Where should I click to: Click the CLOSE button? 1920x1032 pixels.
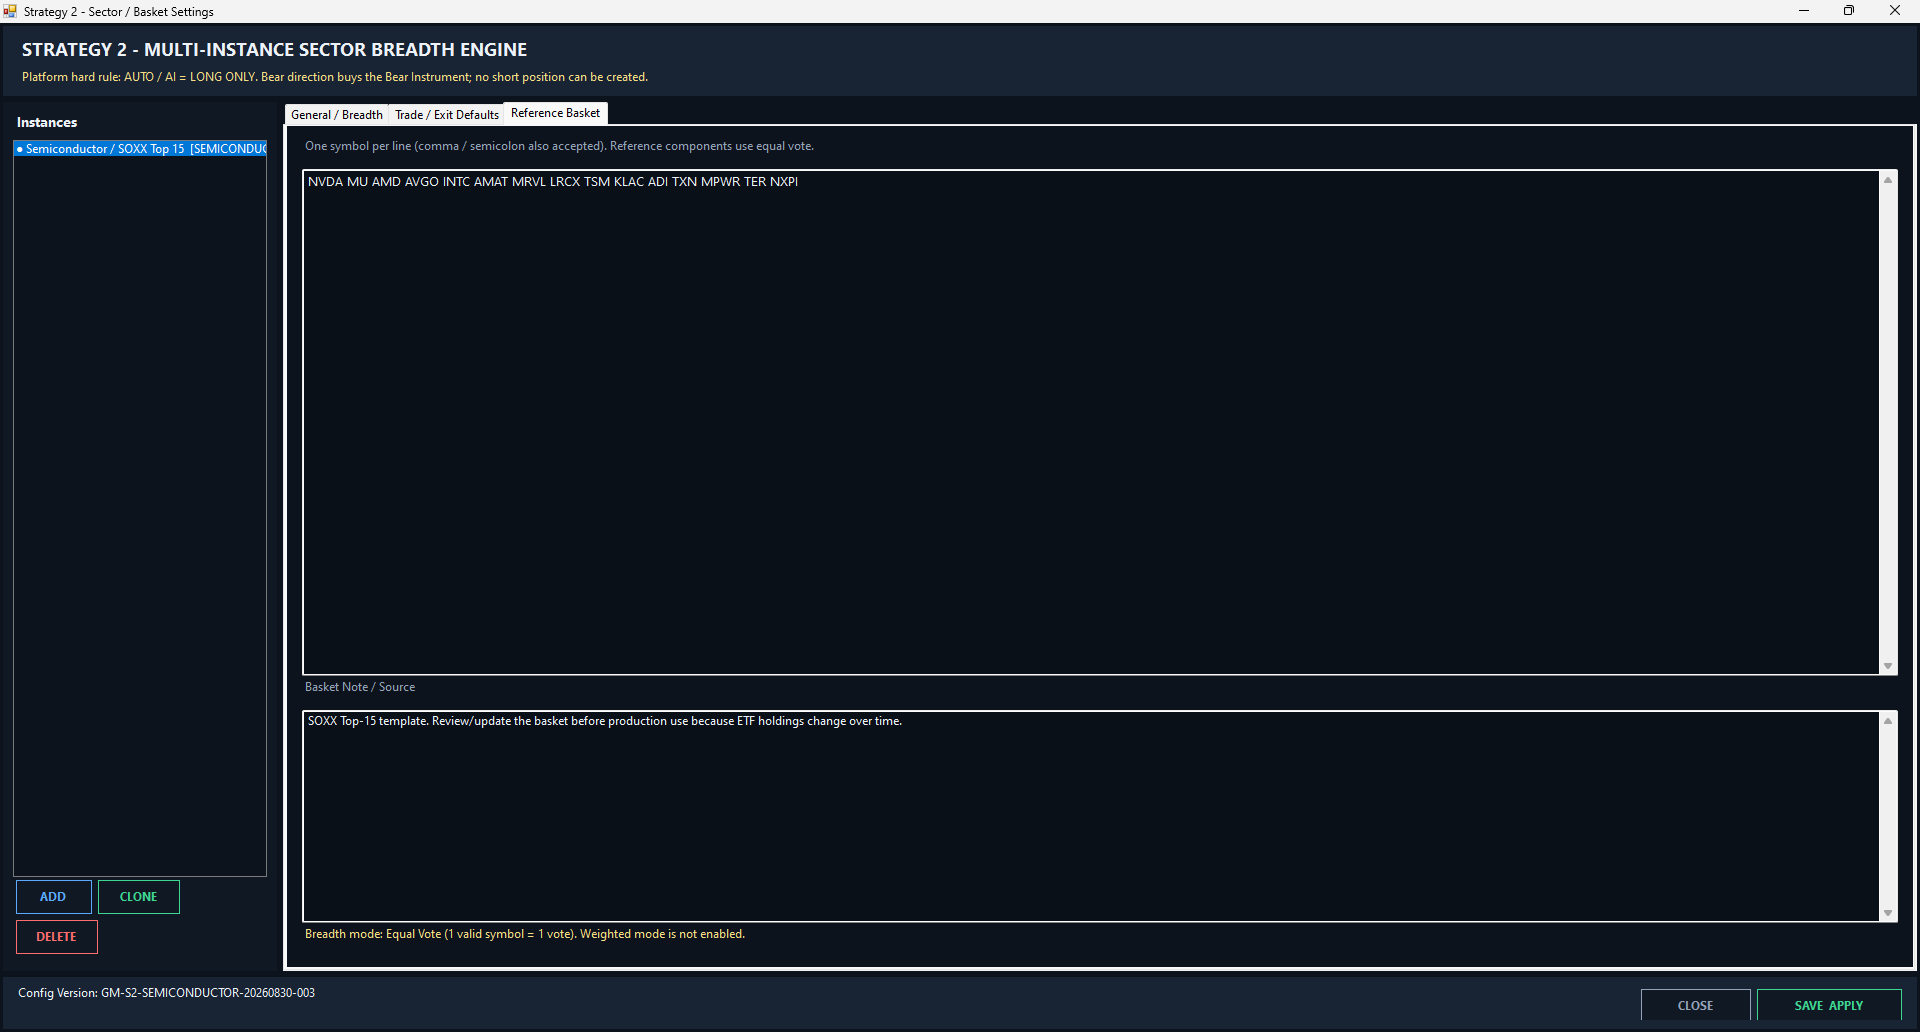[1695, 1005]
